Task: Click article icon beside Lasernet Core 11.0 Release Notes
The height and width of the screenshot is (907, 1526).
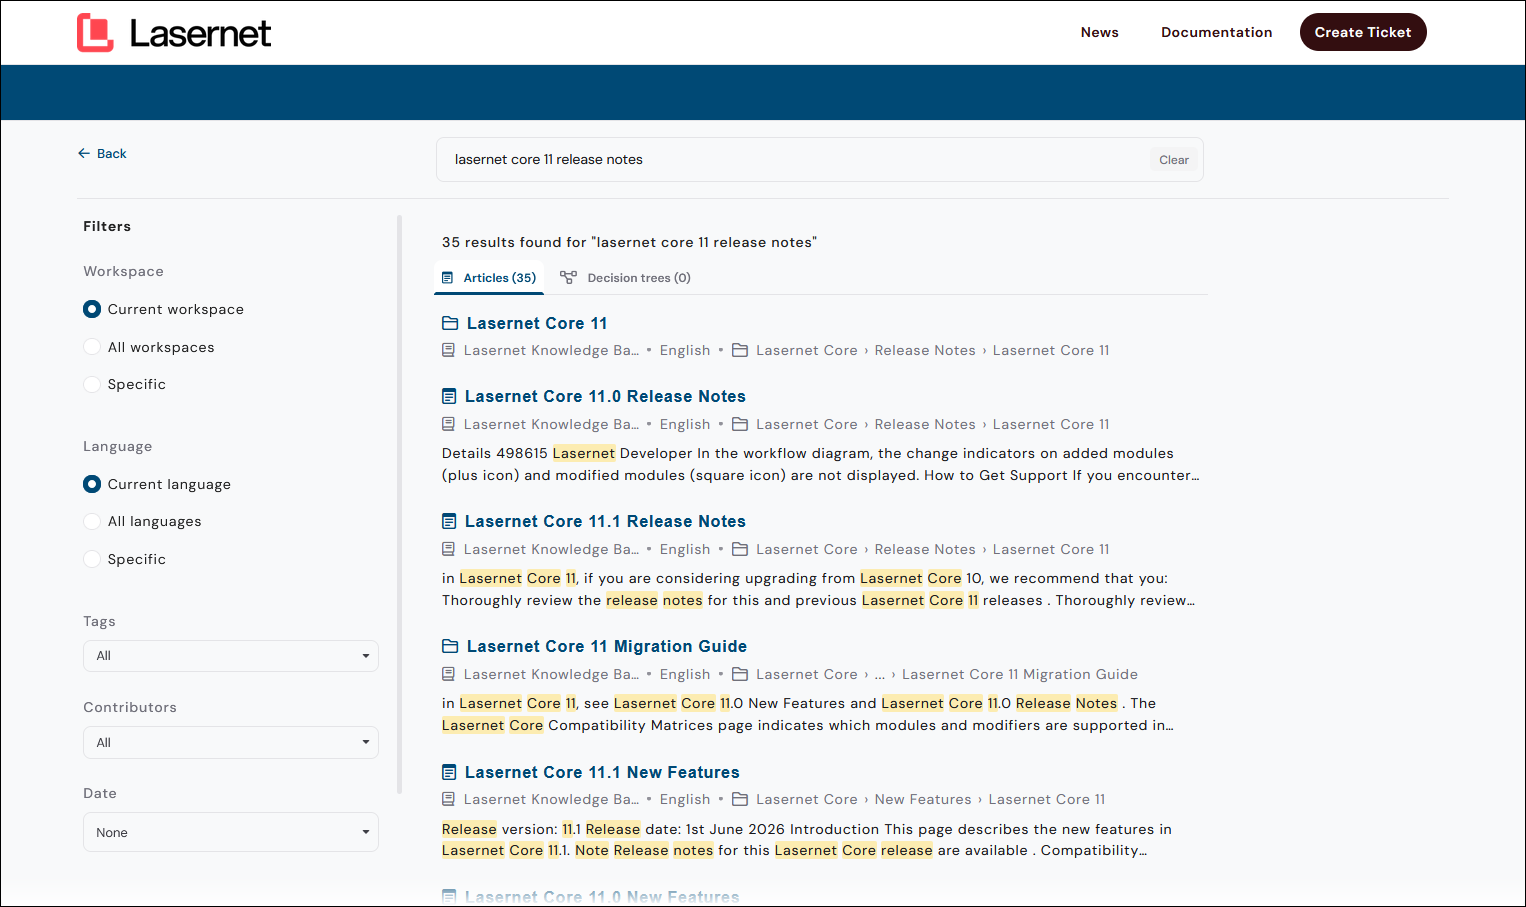Action: 449,397
